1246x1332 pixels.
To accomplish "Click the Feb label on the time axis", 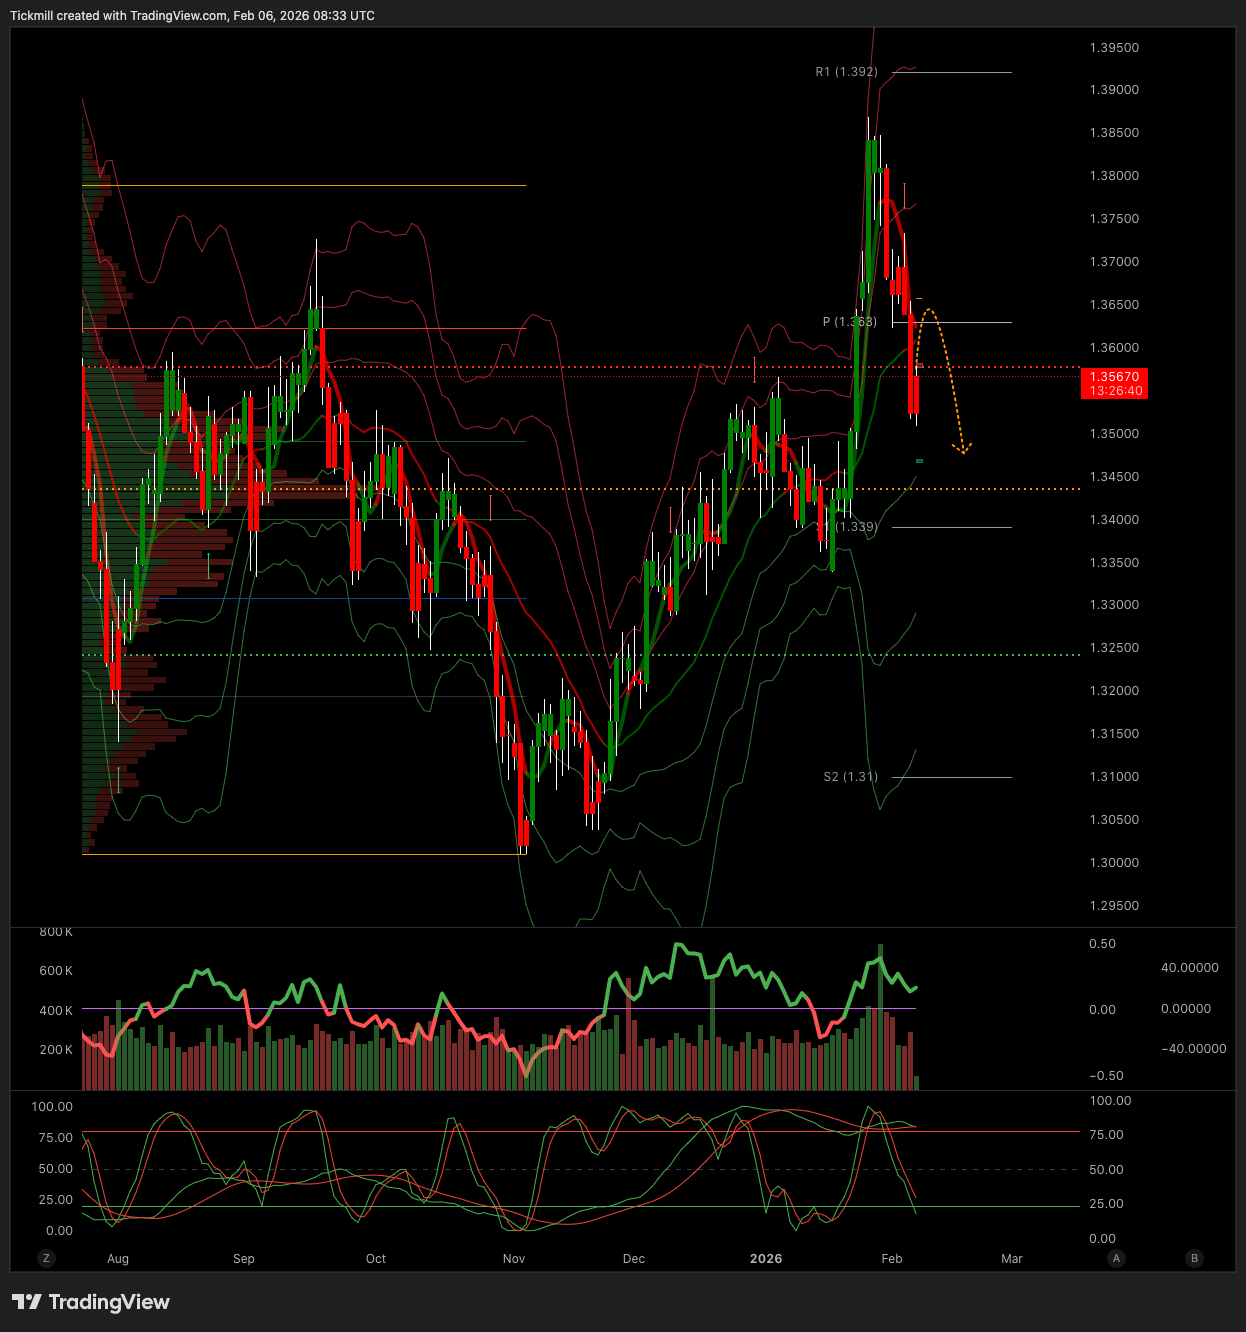I will point(892,1259).
